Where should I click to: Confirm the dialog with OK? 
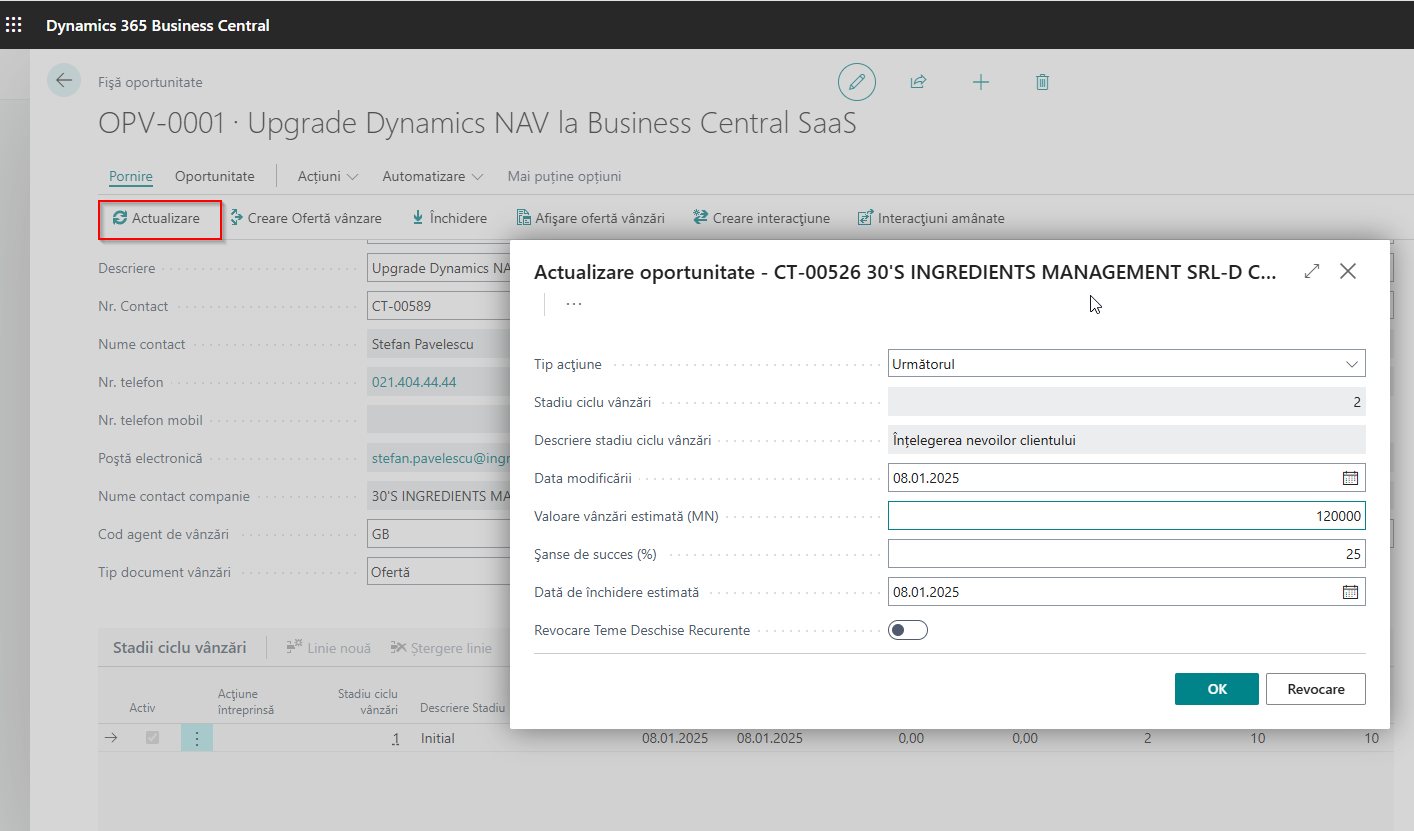click(x=1217, y=689)
